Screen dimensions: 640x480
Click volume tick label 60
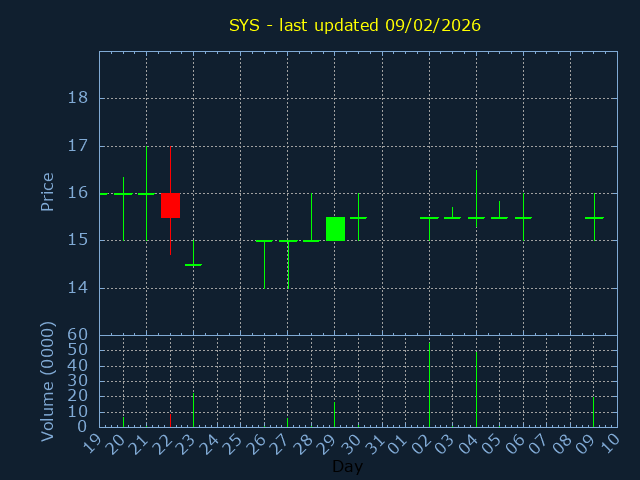point(77,335)
